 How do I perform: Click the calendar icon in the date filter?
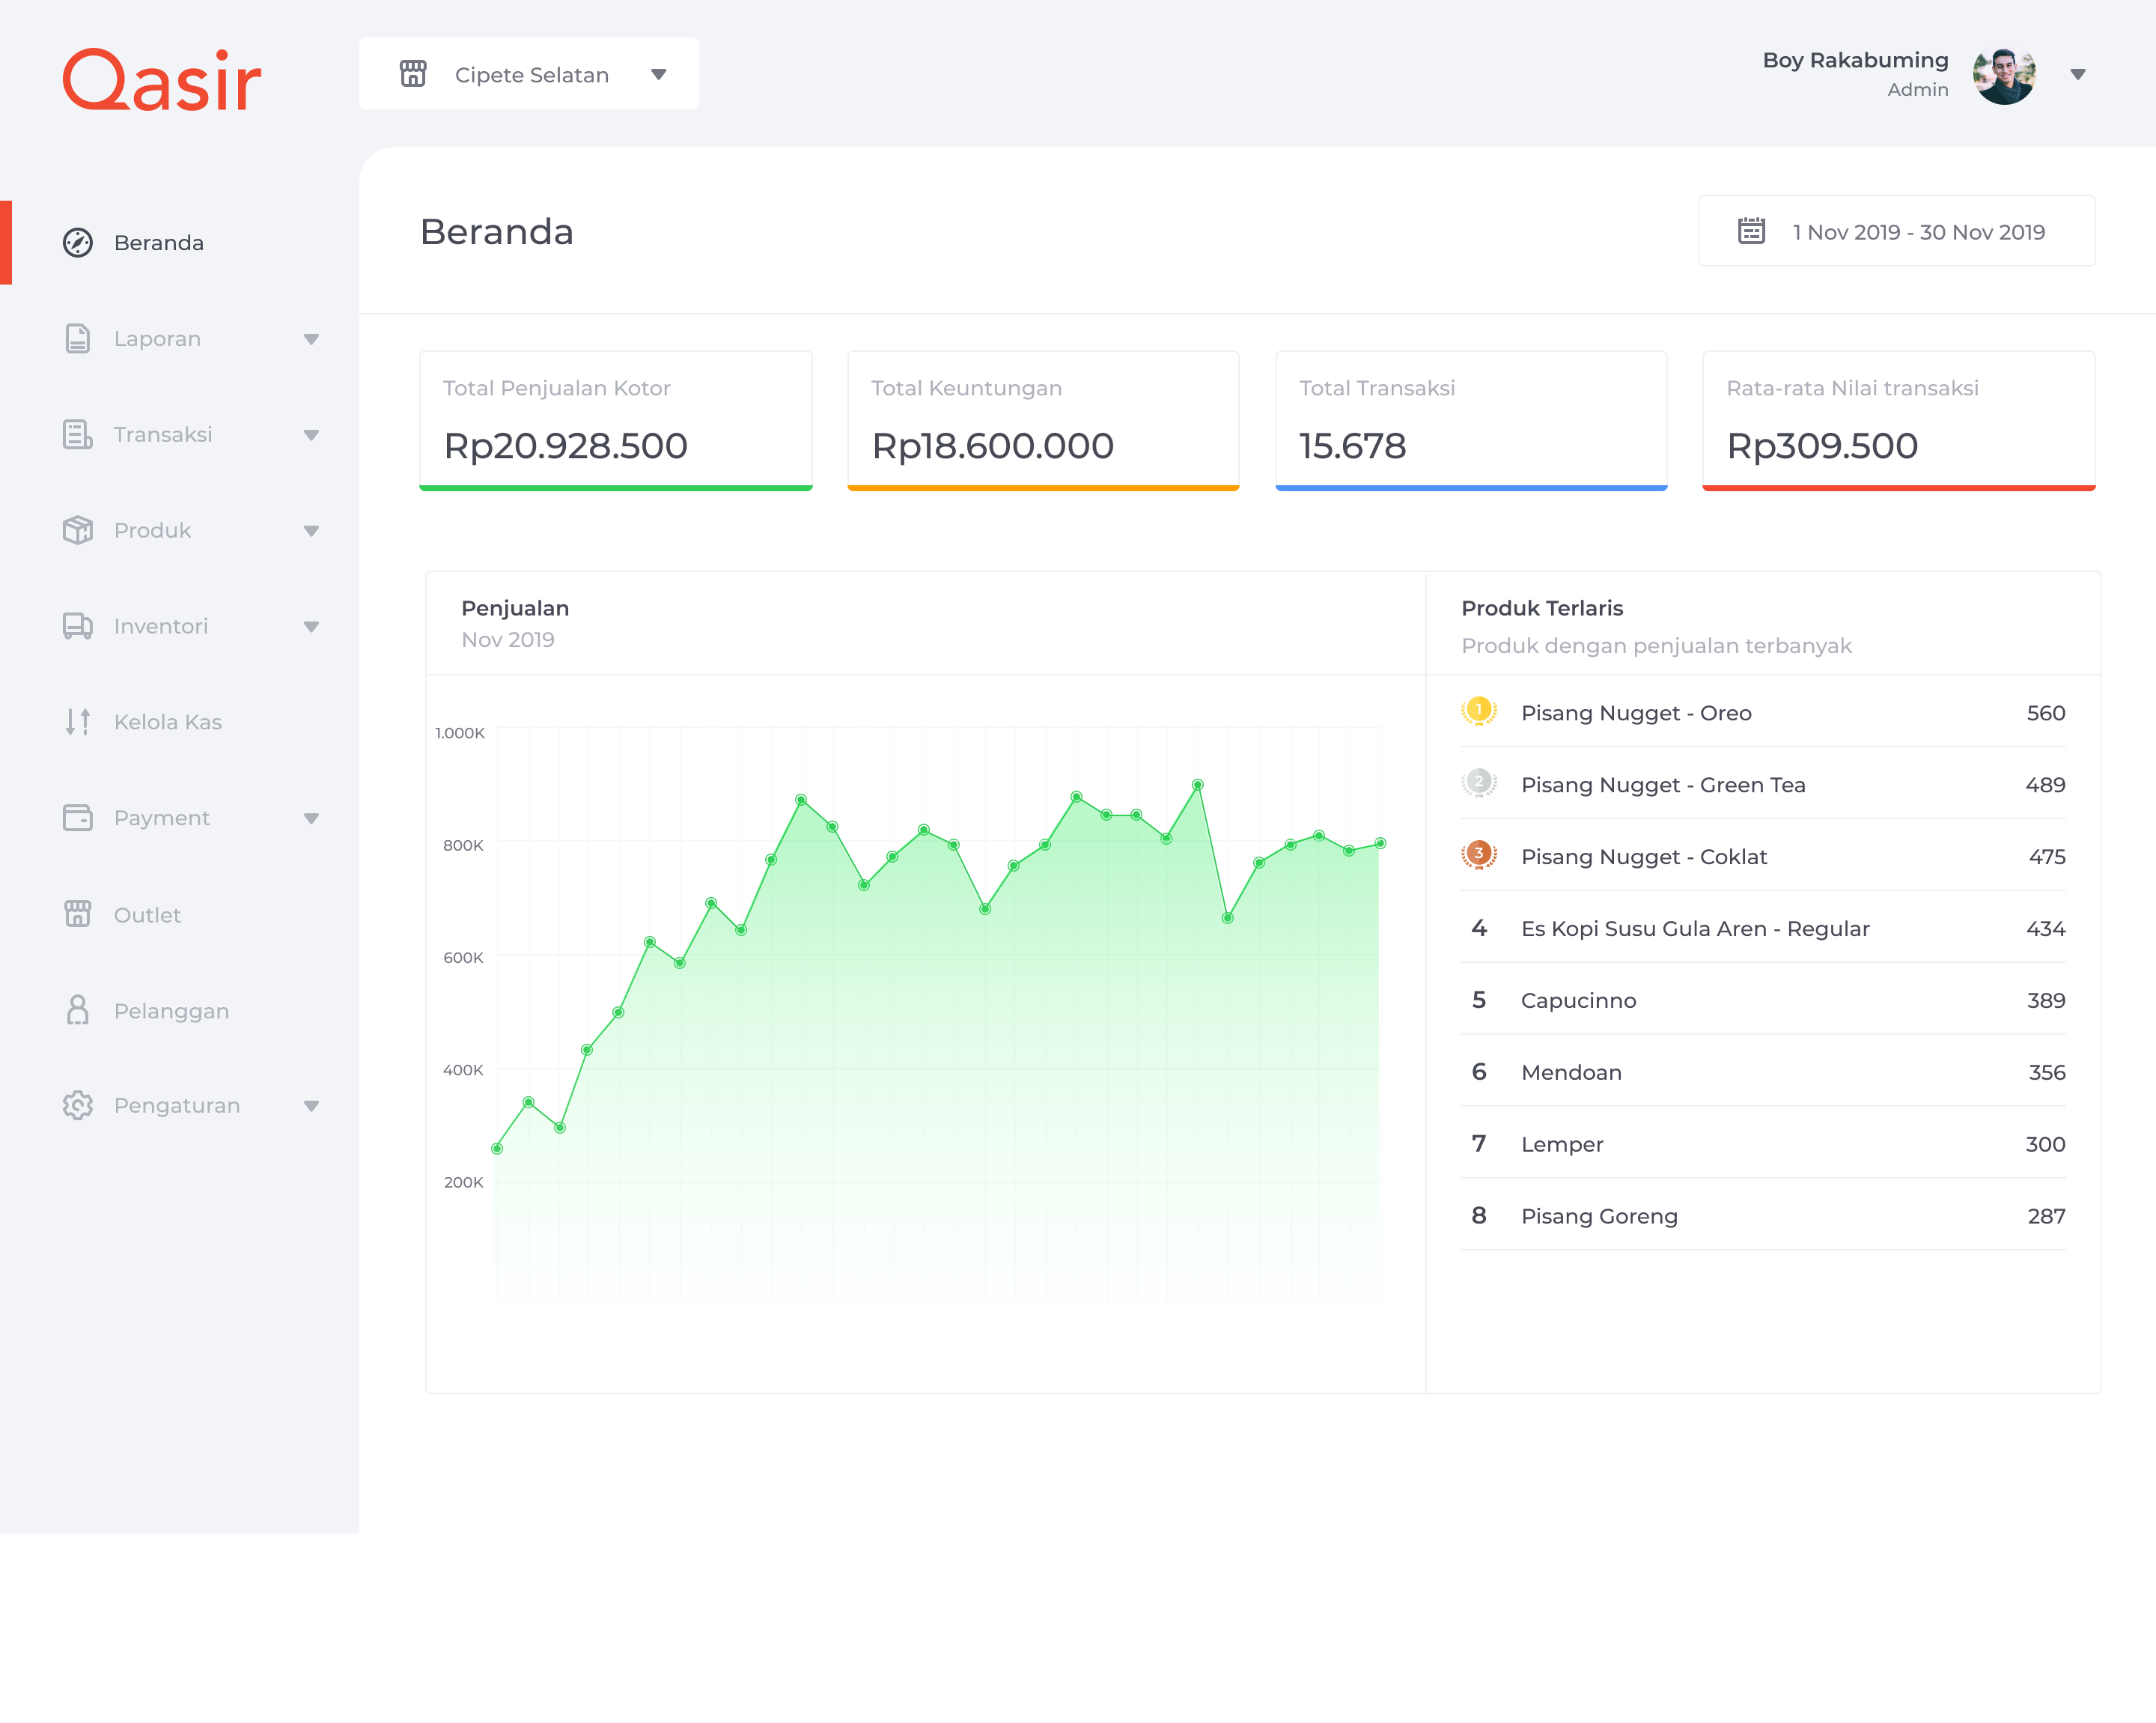coord(1750,231)
